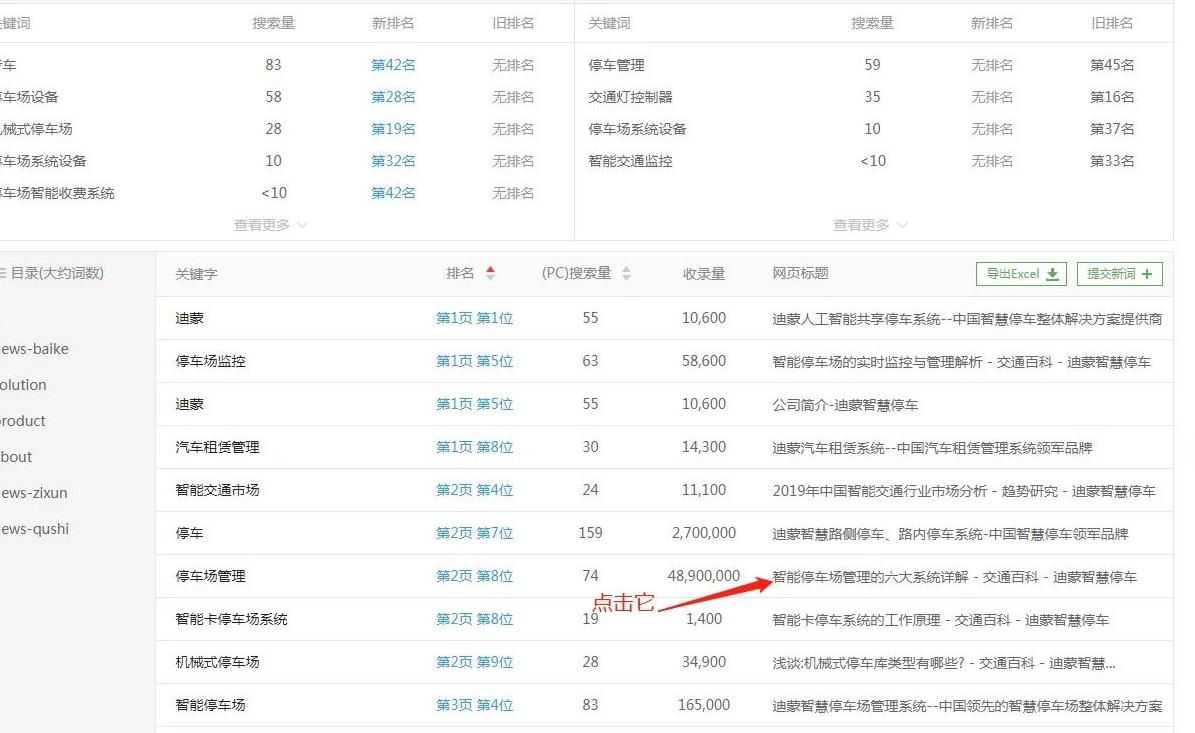
Task: Select the solution directory category
Action: pyautogui.click(x=22, y=384)
